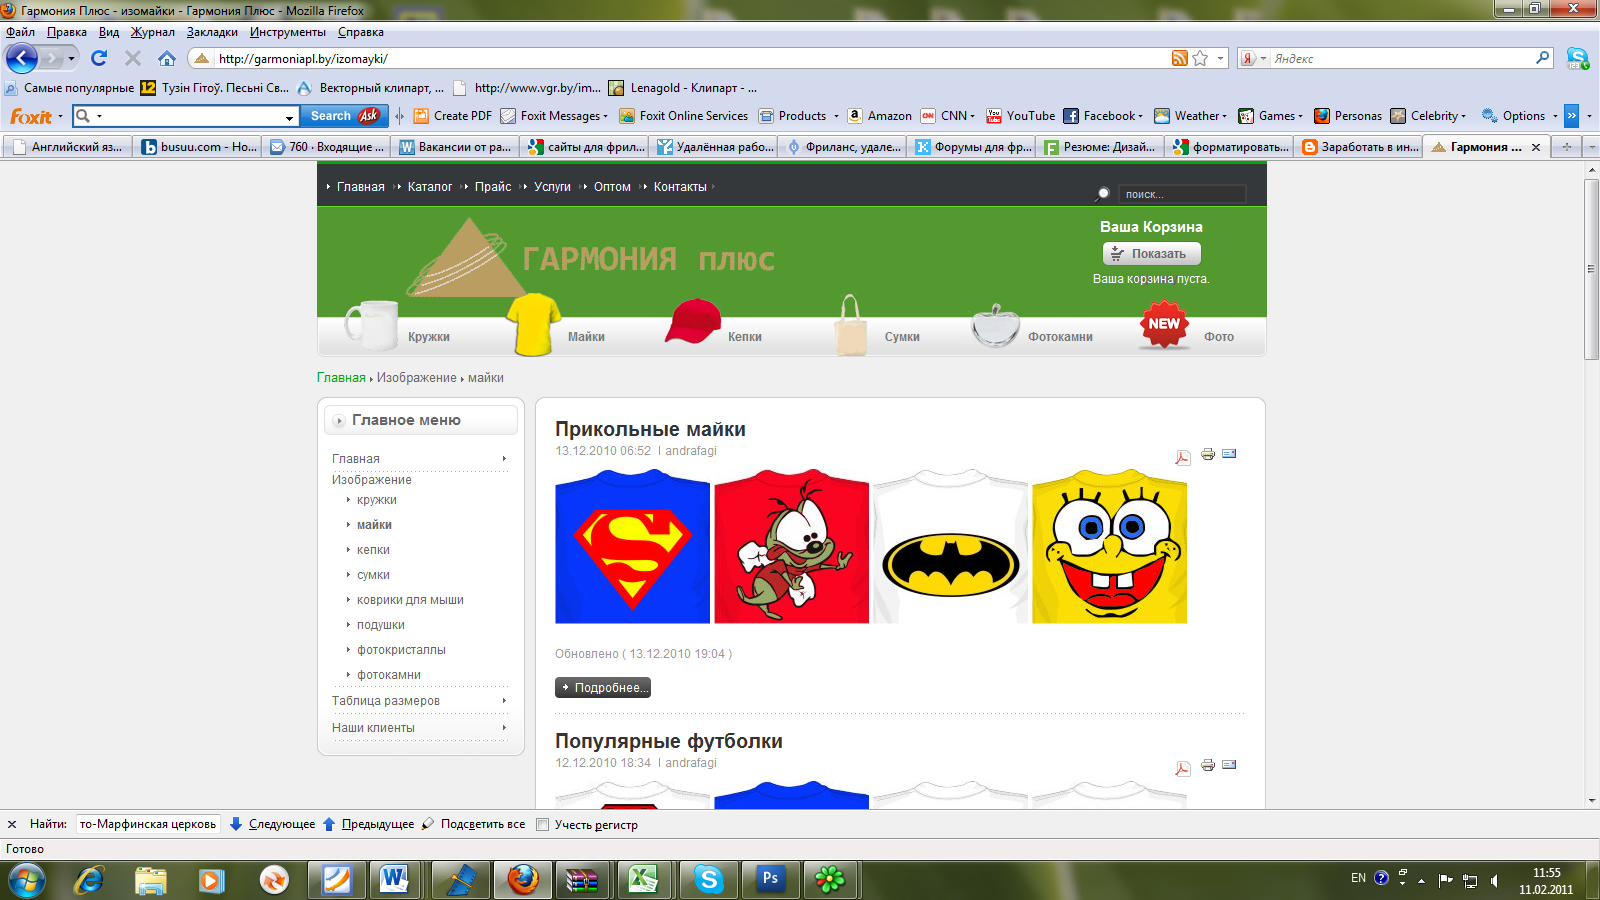Viewport: 1600px width, 900px height.
Task: Close the find bar
Action: click(12, 824)
